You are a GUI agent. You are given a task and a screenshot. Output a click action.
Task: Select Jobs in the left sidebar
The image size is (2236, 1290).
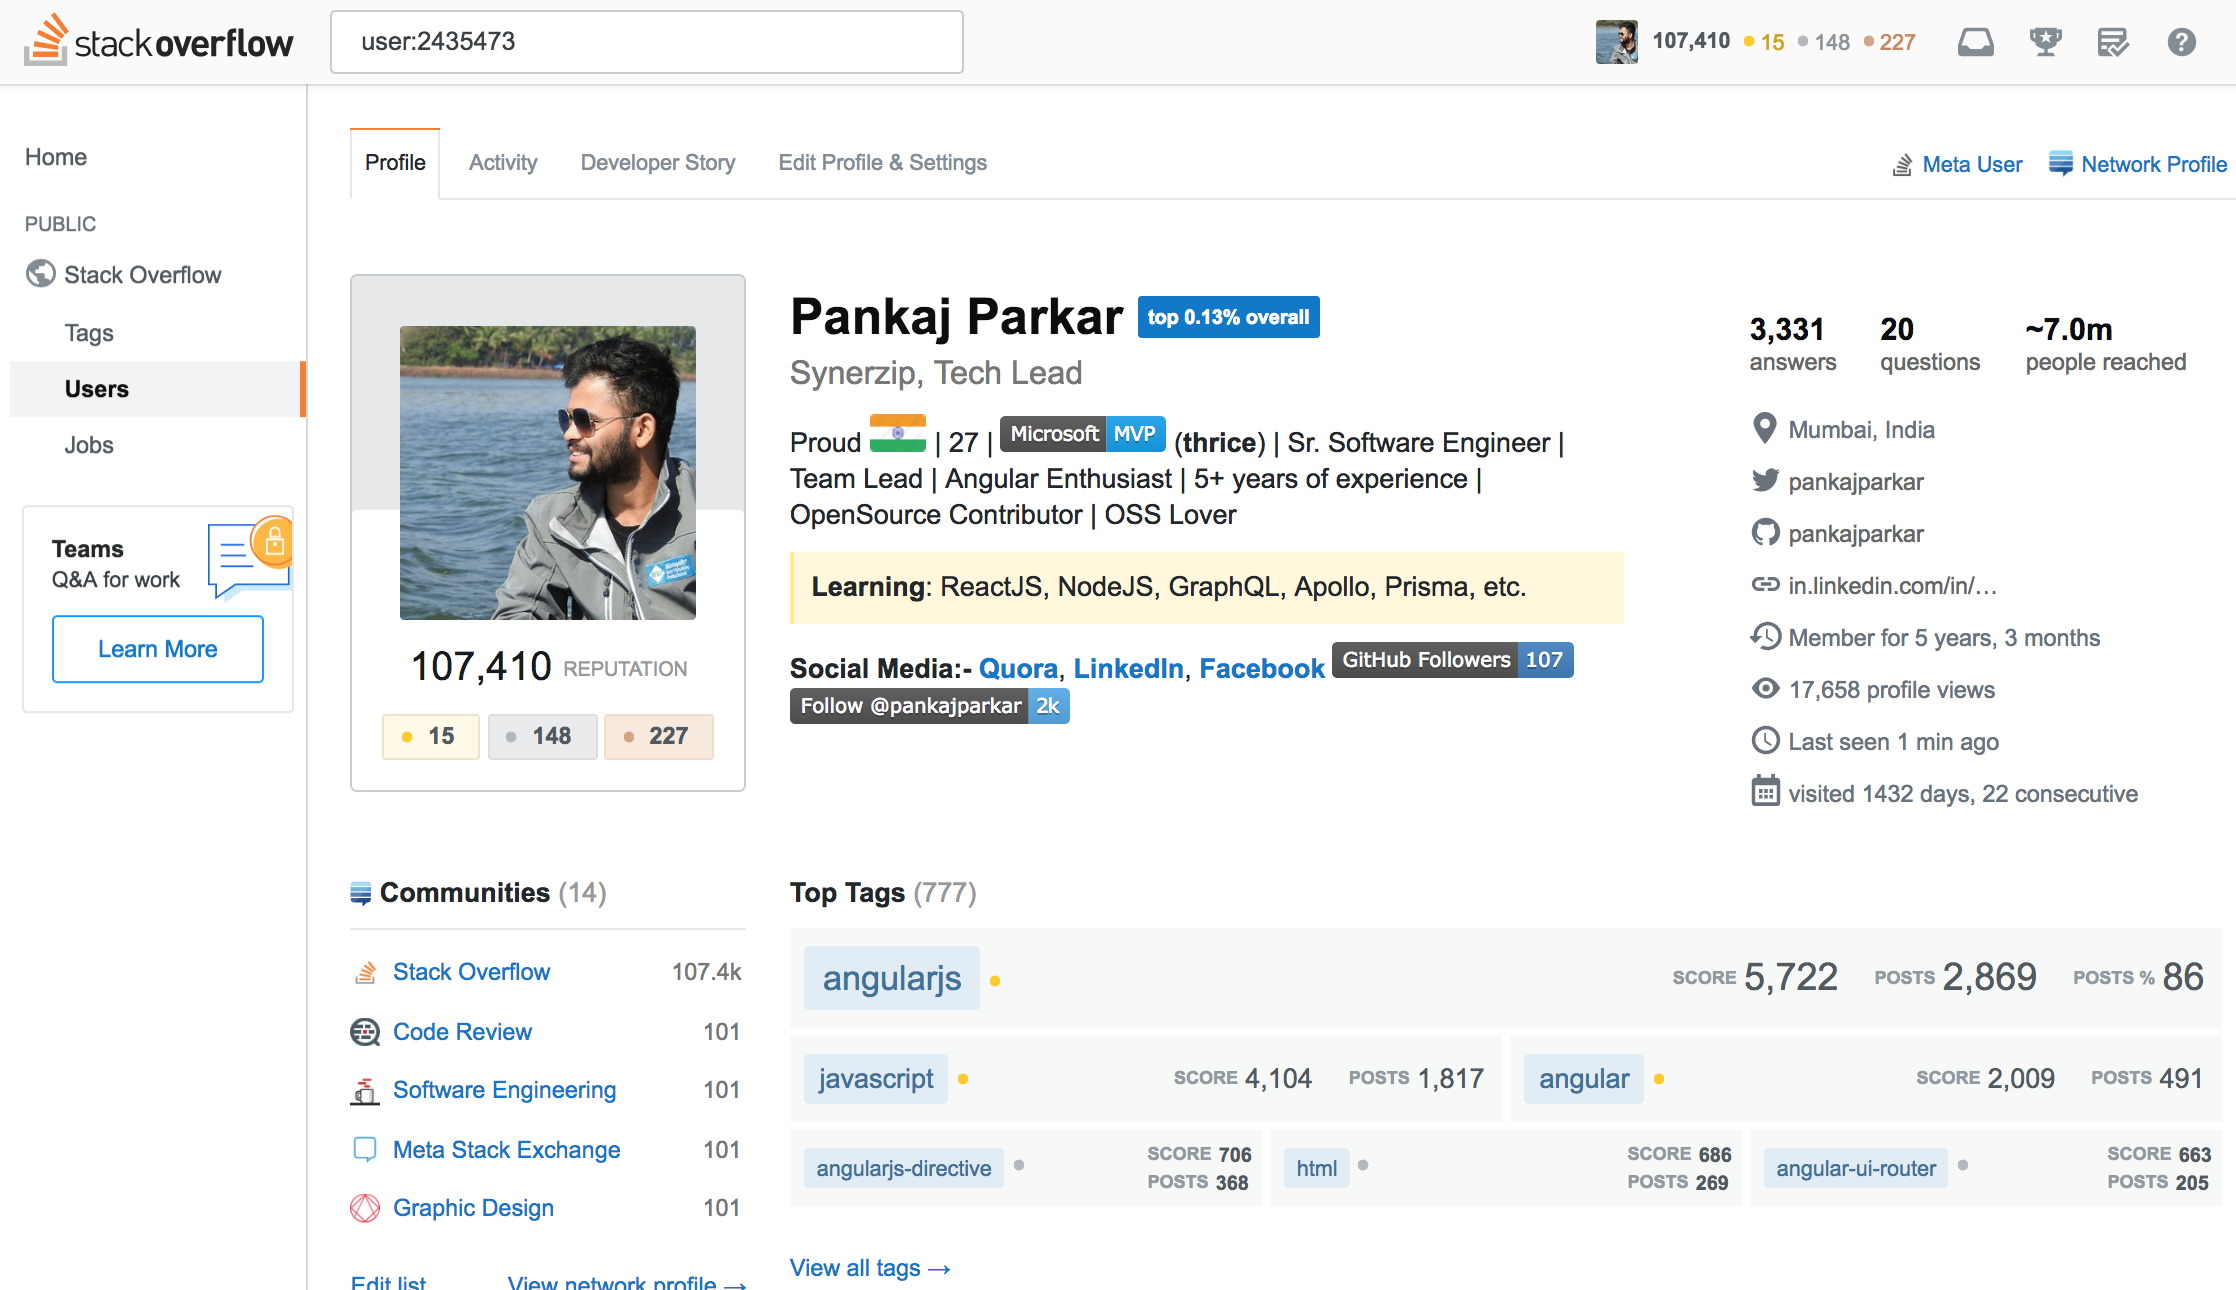89,445
